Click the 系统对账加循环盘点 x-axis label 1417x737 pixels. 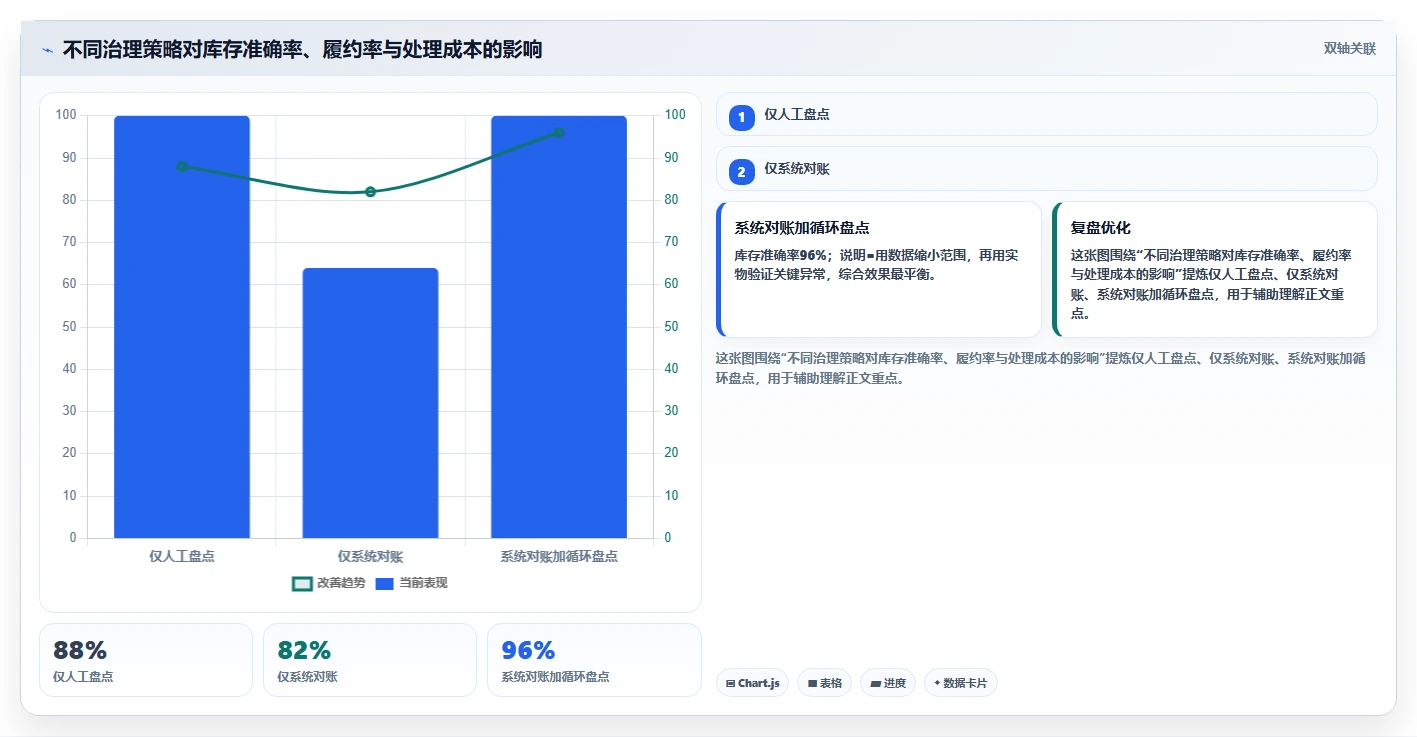[x=559, y=556]
